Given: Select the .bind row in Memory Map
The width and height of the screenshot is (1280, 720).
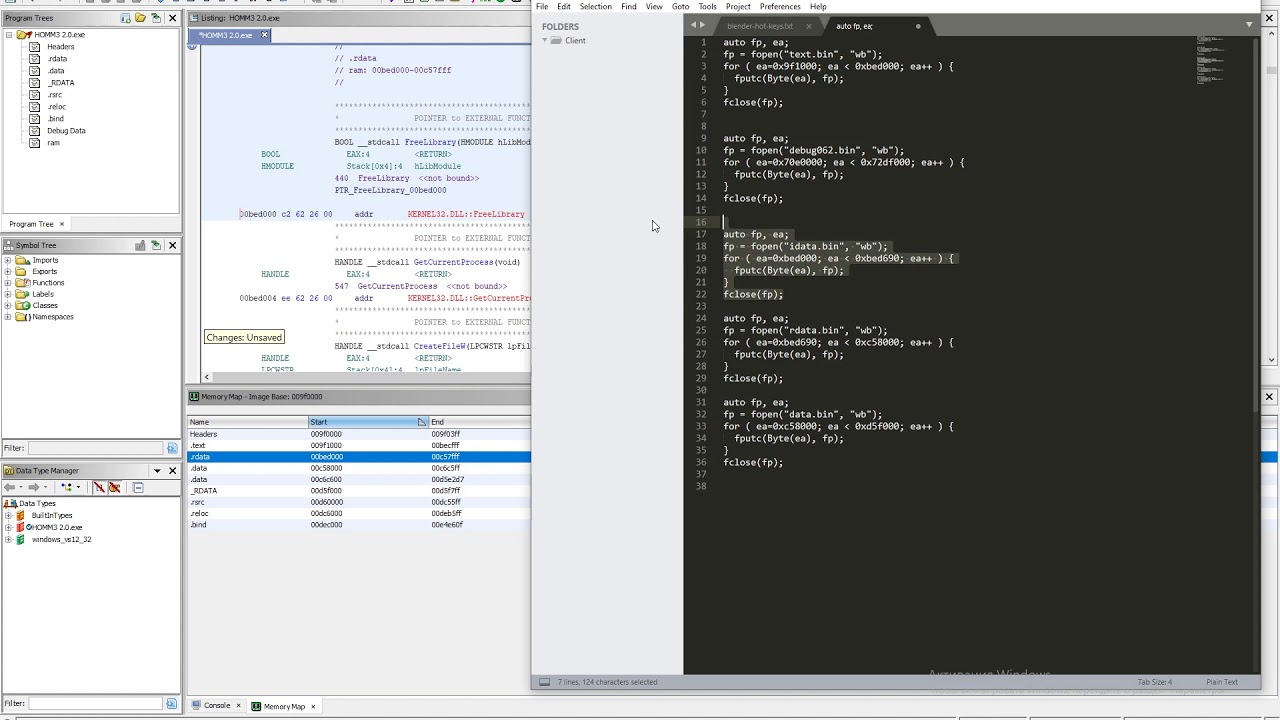Looking at the screenshot, I should [360, 524].
